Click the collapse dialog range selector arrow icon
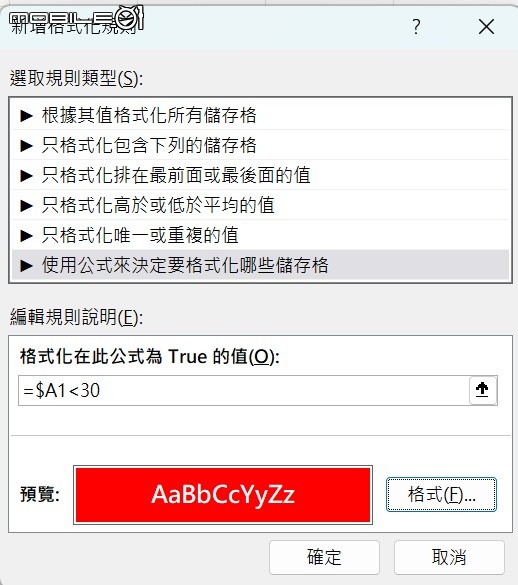 (x=483, y=390)
